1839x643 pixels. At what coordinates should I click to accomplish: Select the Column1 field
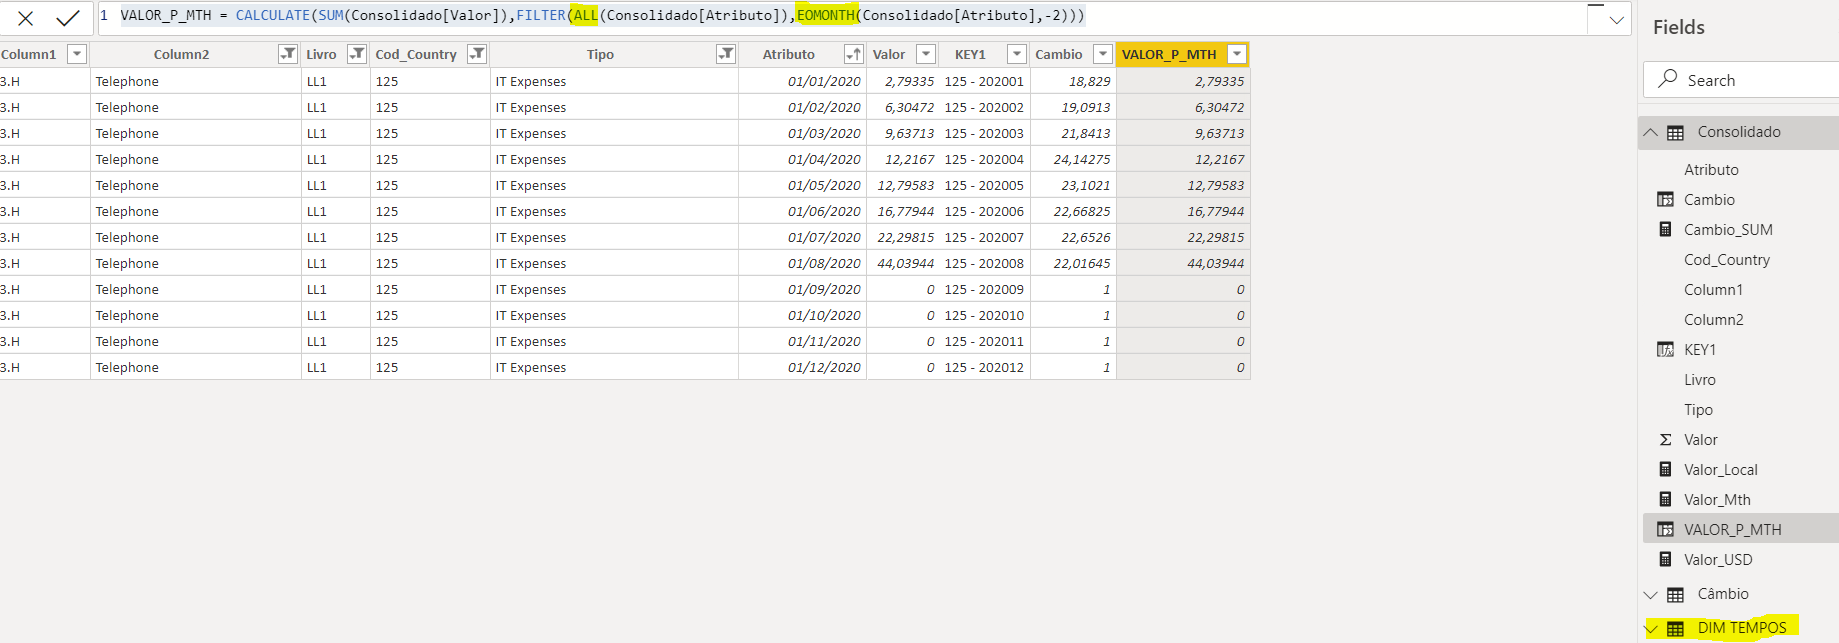pyautogui.click(x=1713, y=290)
